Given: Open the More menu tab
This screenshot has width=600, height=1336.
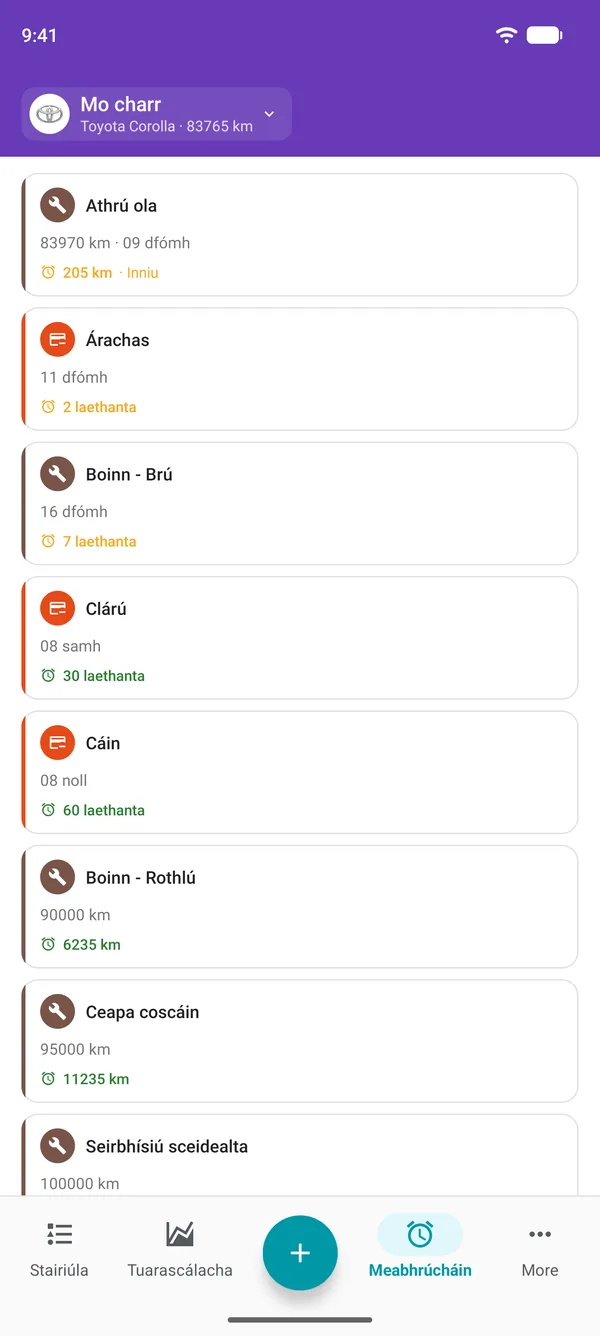Looking at the screenshot, I should [540, 1250].
